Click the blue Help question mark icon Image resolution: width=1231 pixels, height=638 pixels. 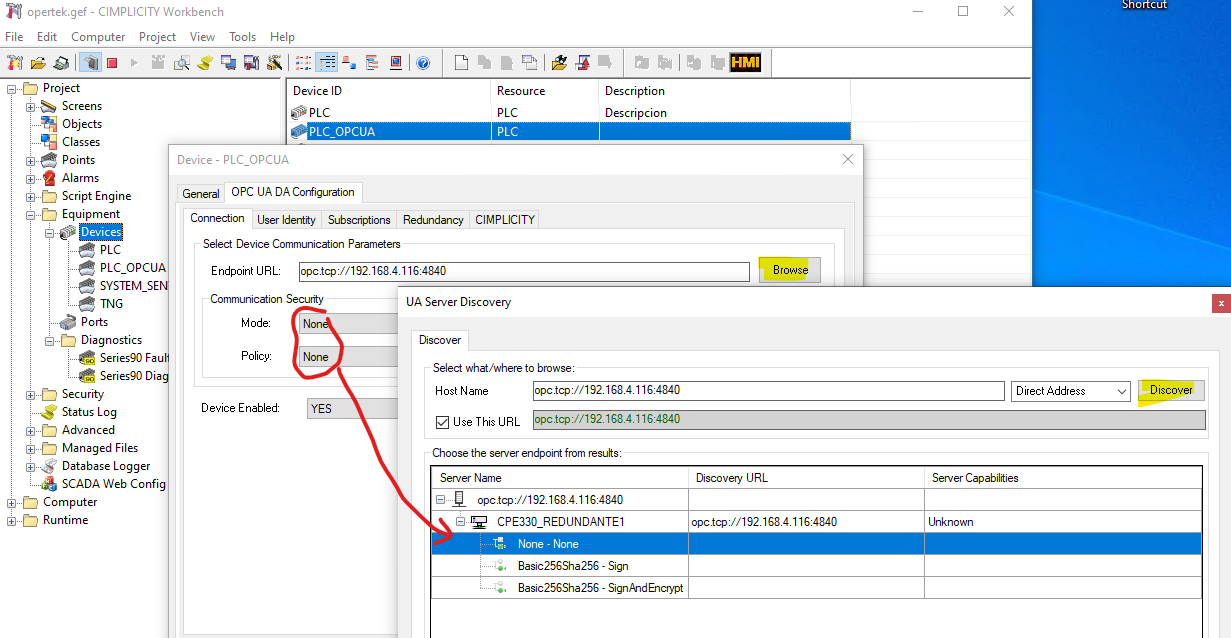pos(423,62)
